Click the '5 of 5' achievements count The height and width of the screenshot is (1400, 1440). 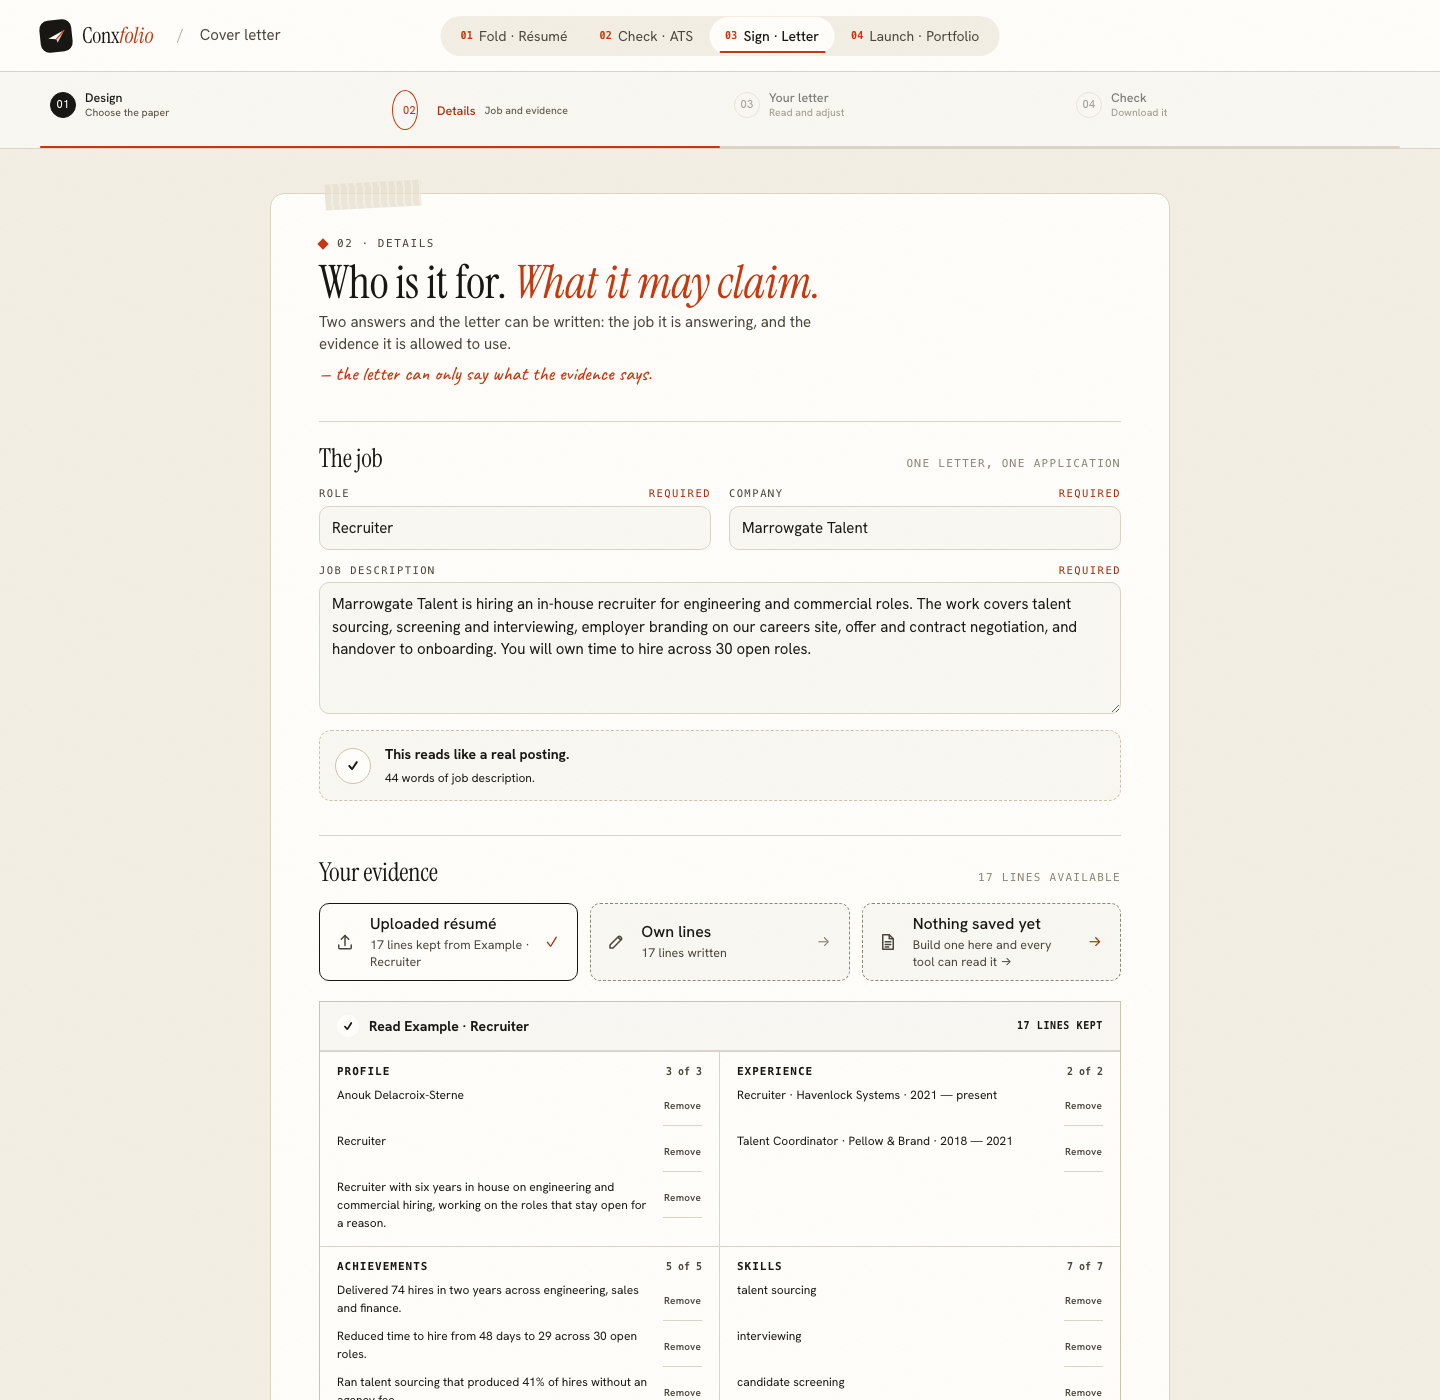[684, 1266]
